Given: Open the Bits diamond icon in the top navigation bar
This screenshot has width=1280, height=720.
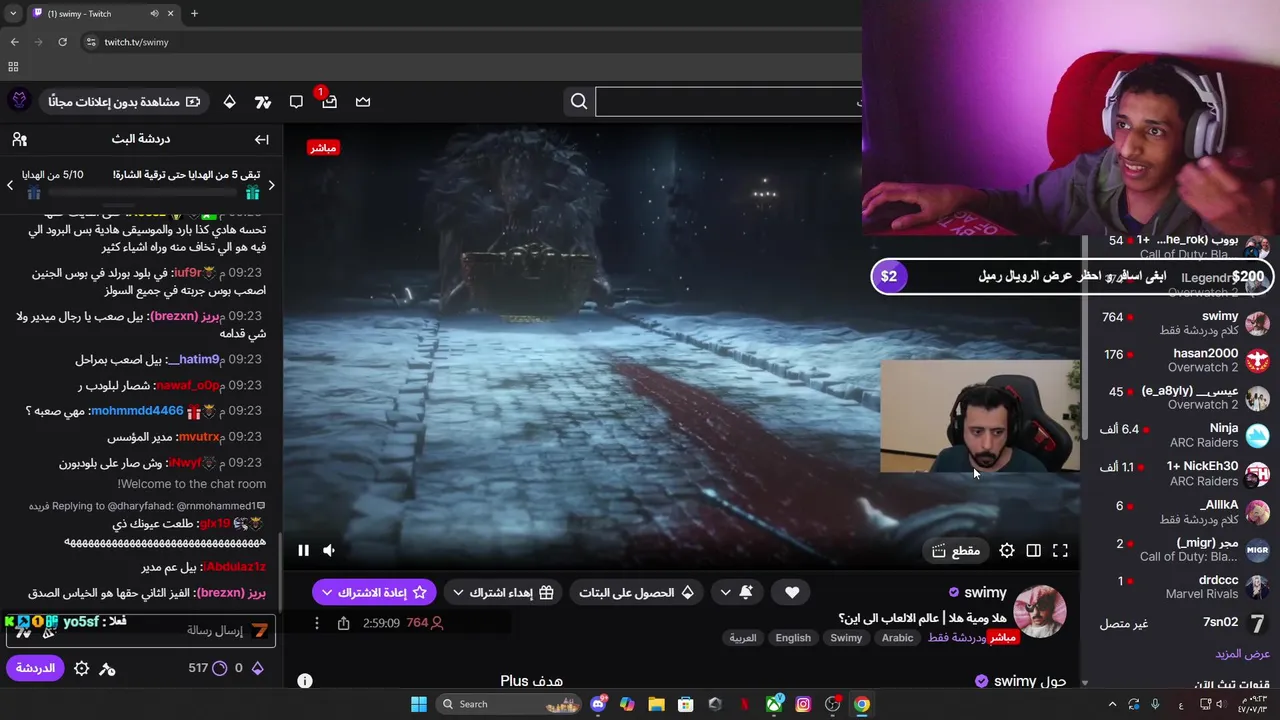Looking at the screenshot, I should click(x=229, y=101).
